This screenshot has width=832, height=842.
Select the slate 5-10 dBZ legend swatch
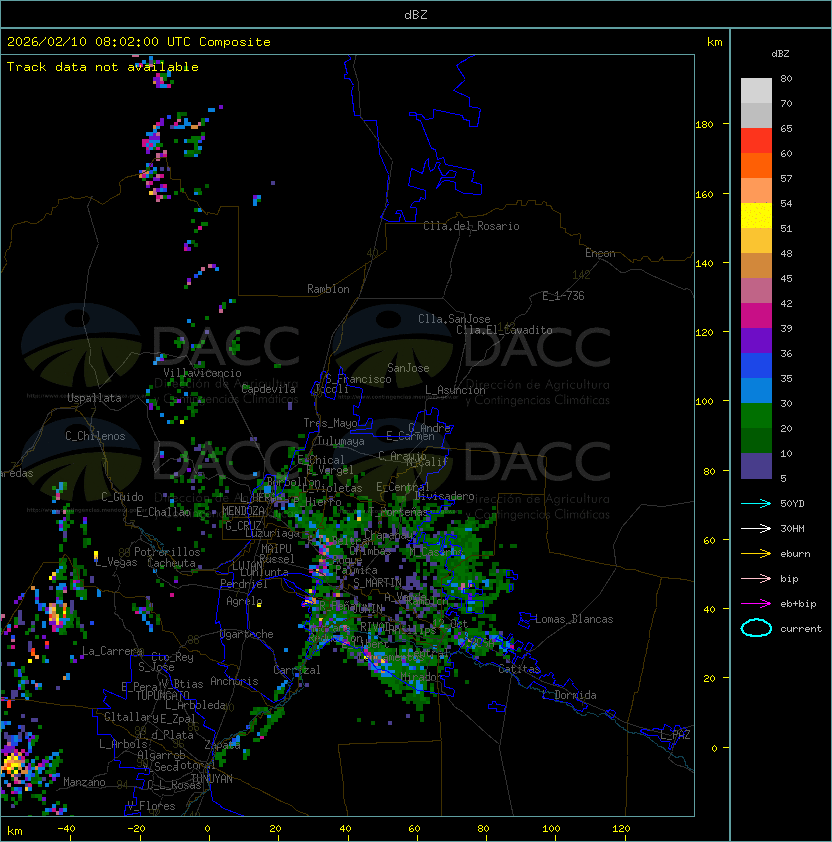[756, 466]
